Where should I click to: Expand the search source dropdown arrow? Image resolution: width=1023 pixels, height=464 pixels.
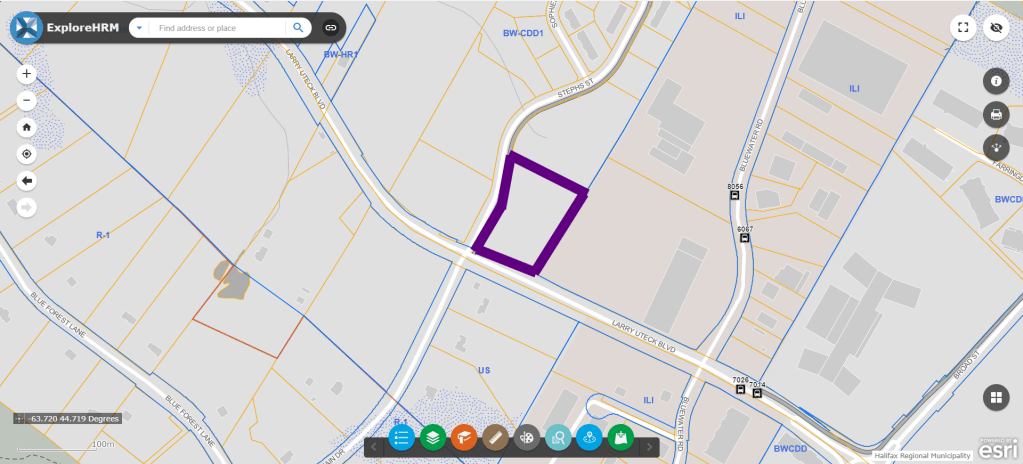coord(140,28)
